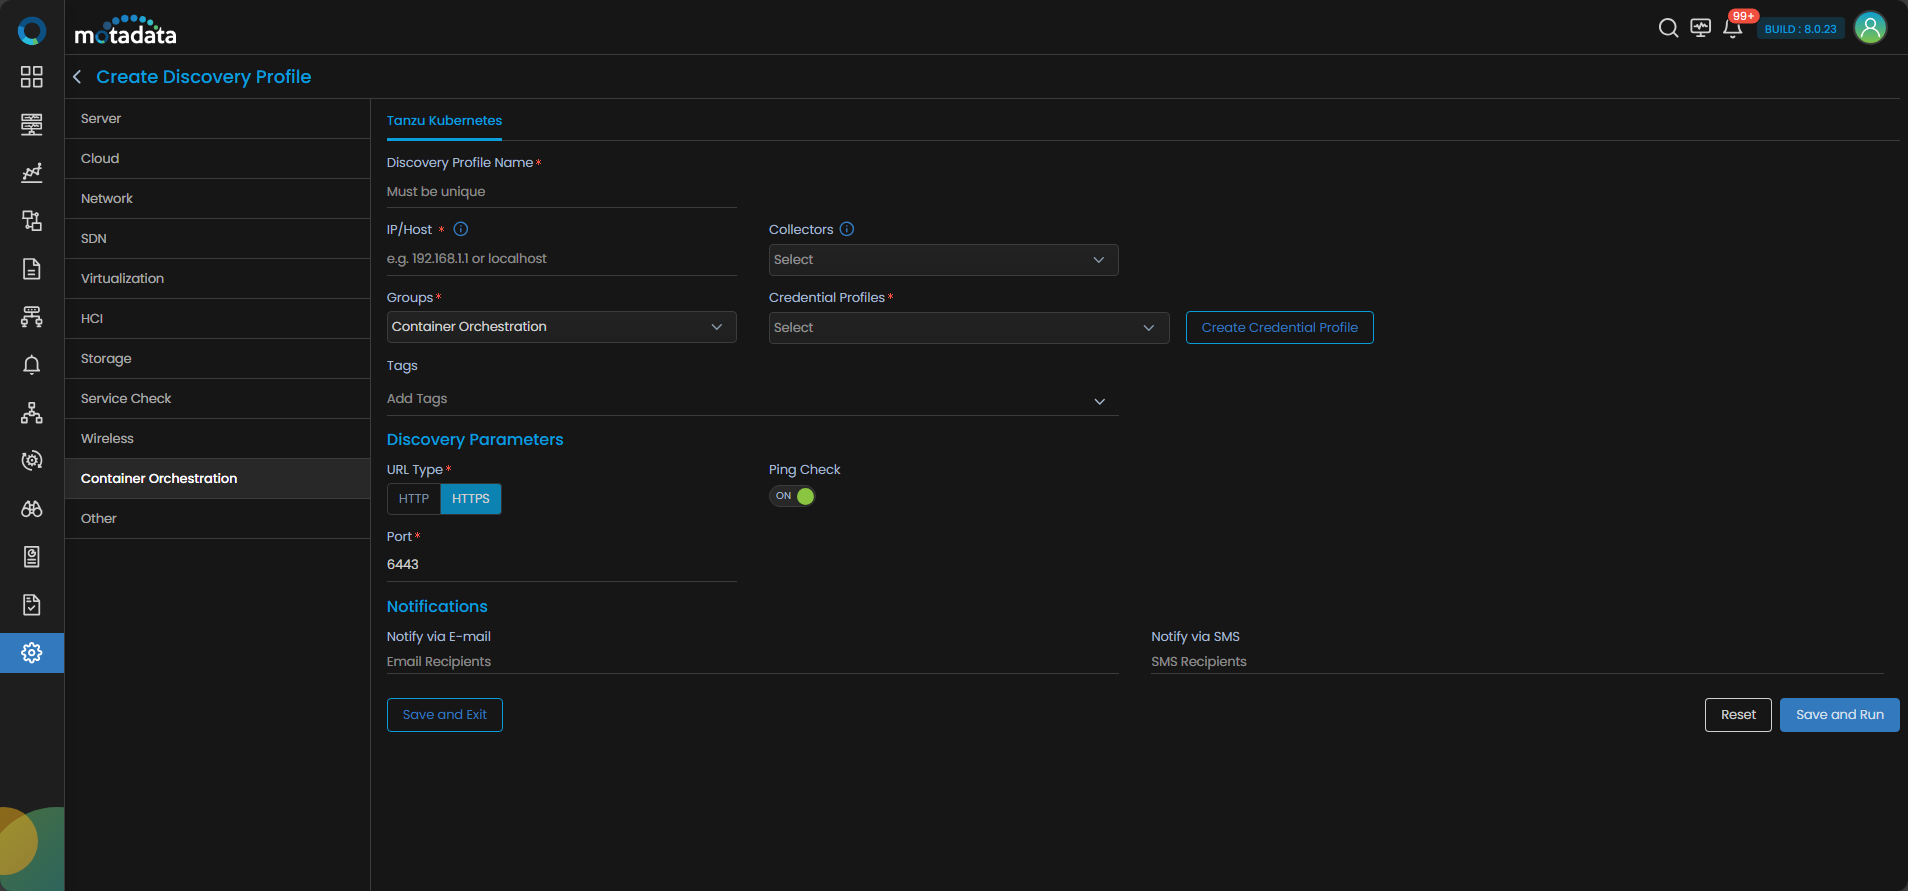The image size is (1908, 891).
Task: Open the user profile avatar
Action: (x=1870, y=28)
